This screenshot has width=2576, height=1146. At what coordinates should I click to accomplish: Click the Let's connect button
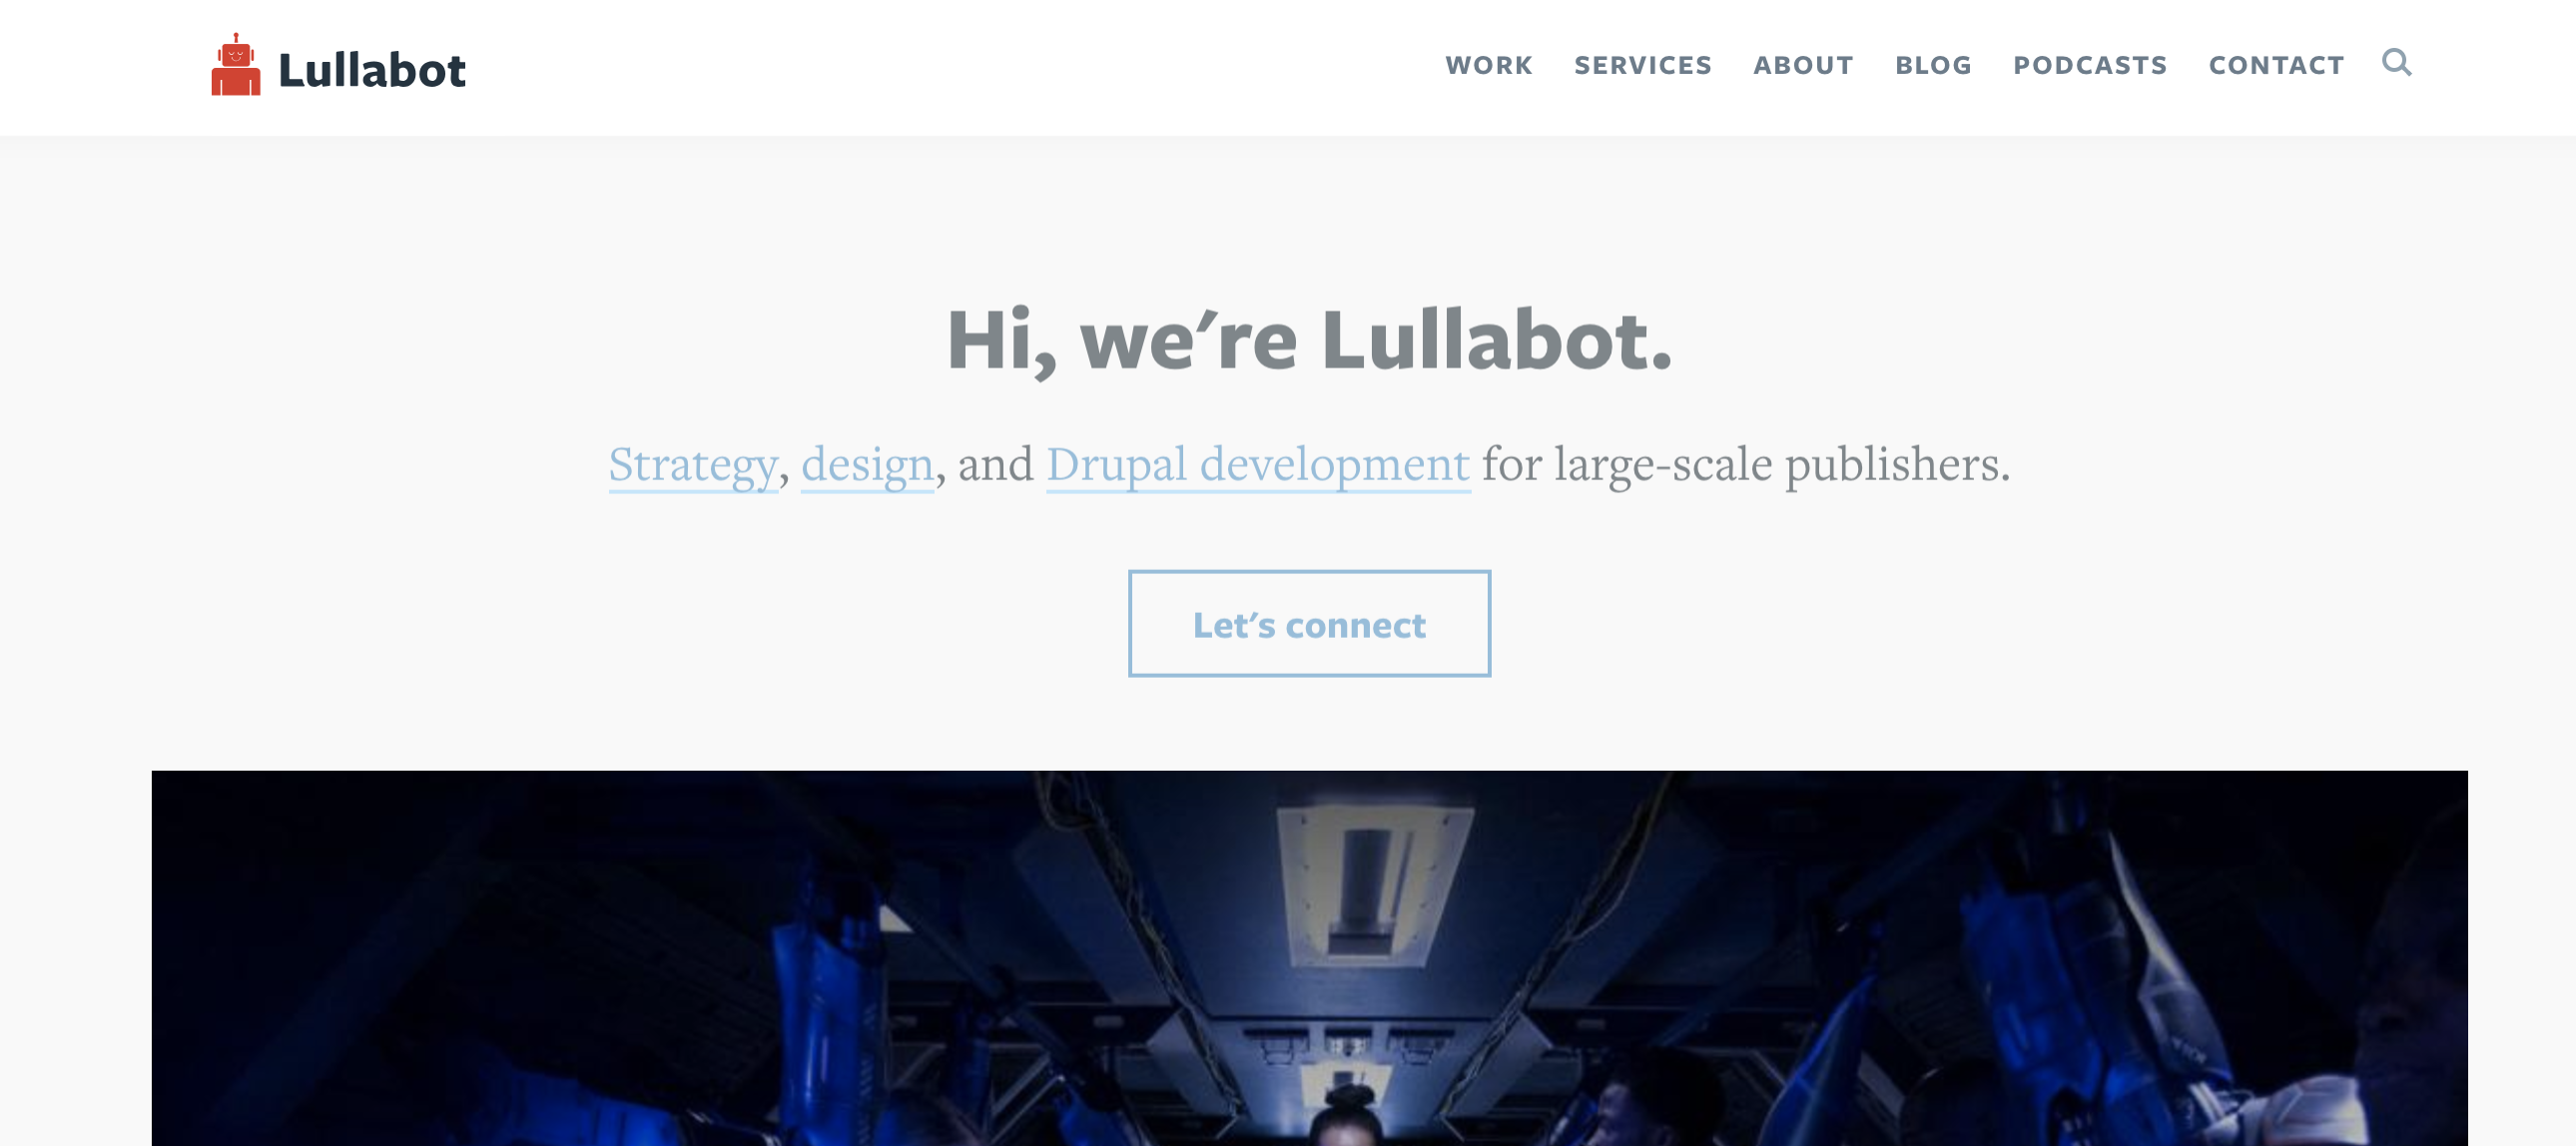point(1309,622)
